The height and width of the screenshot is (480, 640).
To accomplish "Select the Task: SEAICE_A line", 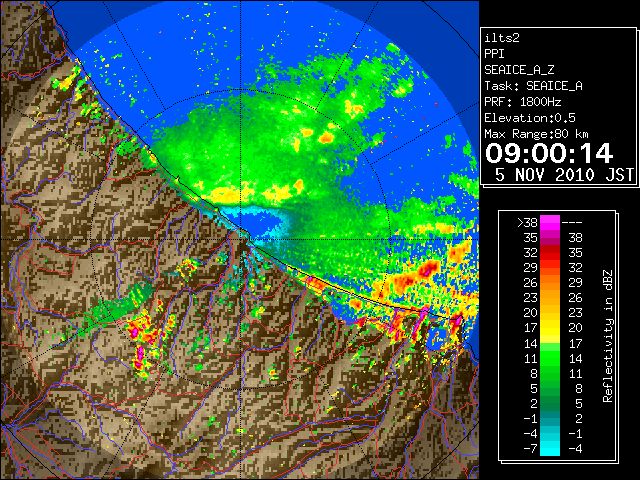I will coord(533,86).
